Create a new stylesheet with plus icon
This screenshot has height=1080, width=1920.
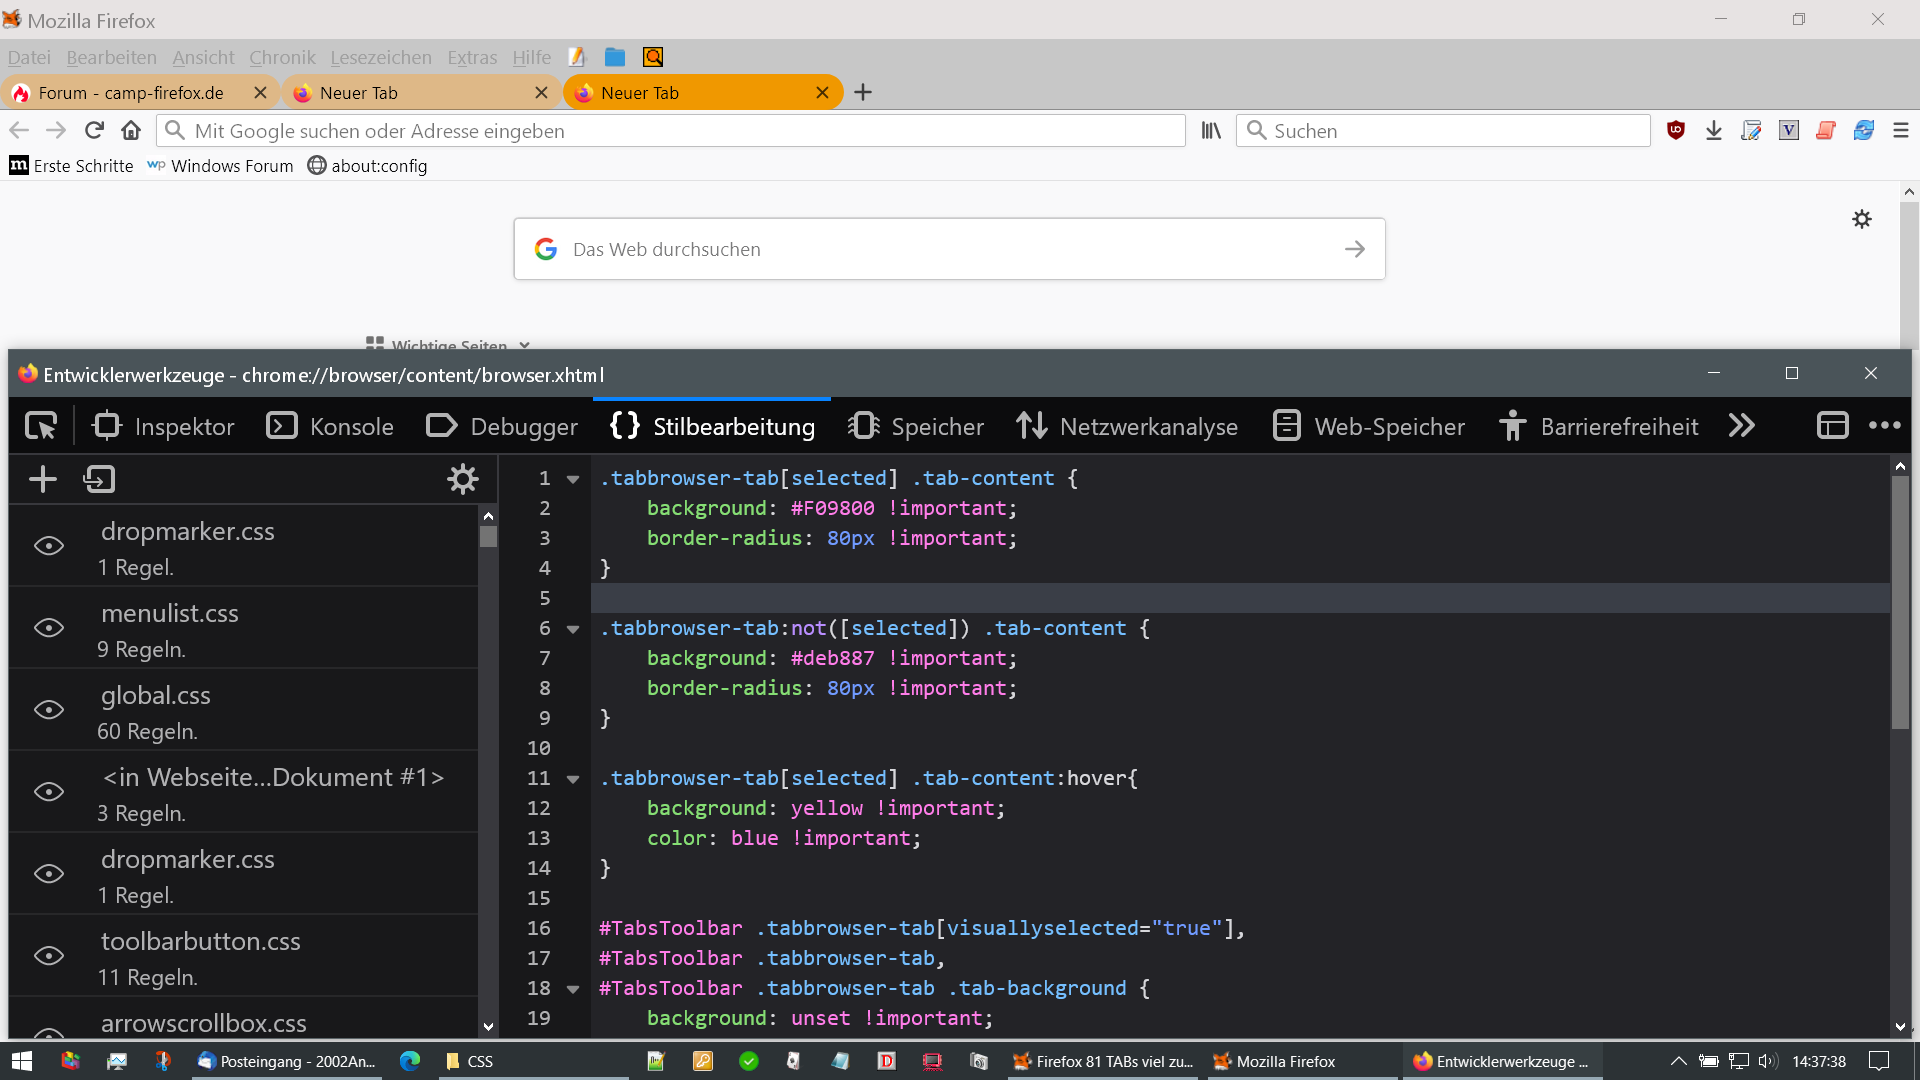(x=43, y=480)
